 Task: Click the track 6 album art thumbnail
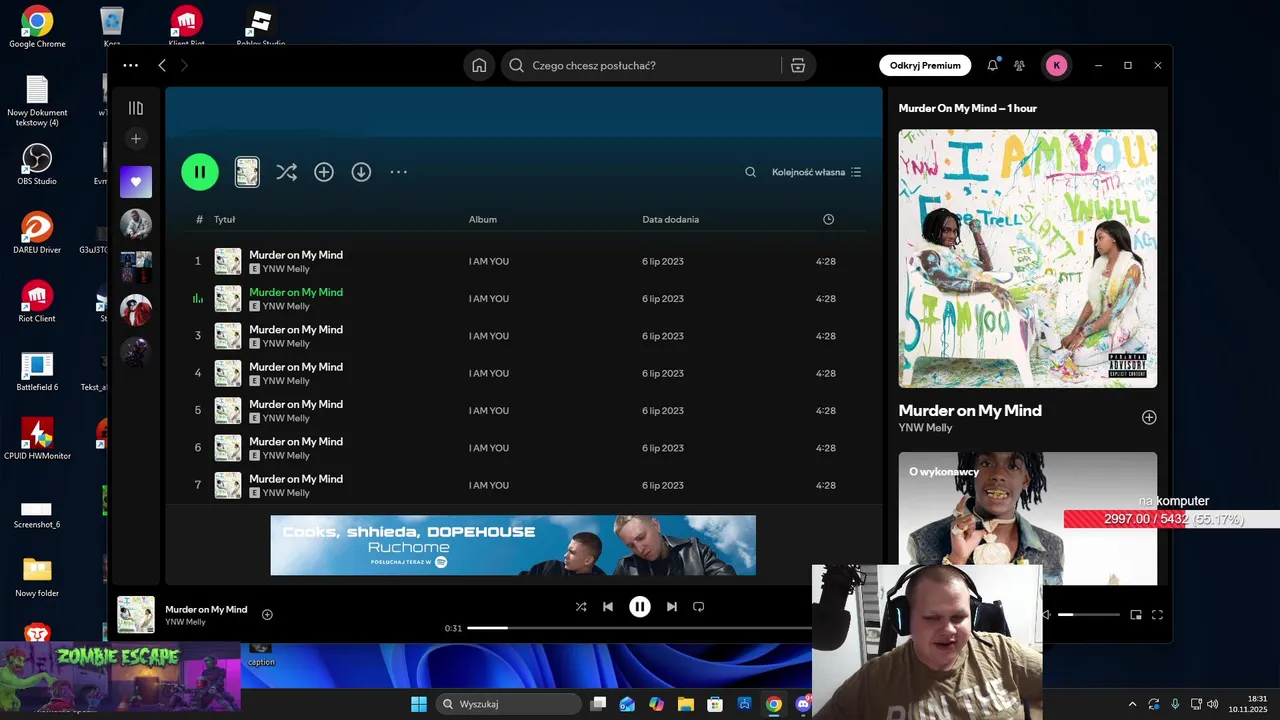[228, 448]
